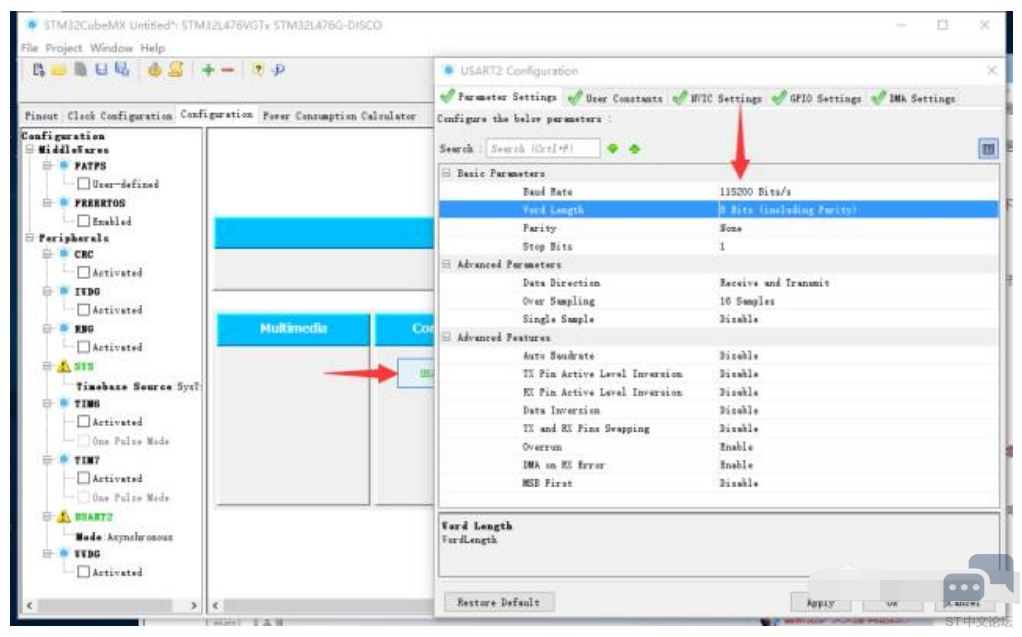Collapse the Peripherals tree node
The image size is (1022, 637).
click(x=30, y=238)
